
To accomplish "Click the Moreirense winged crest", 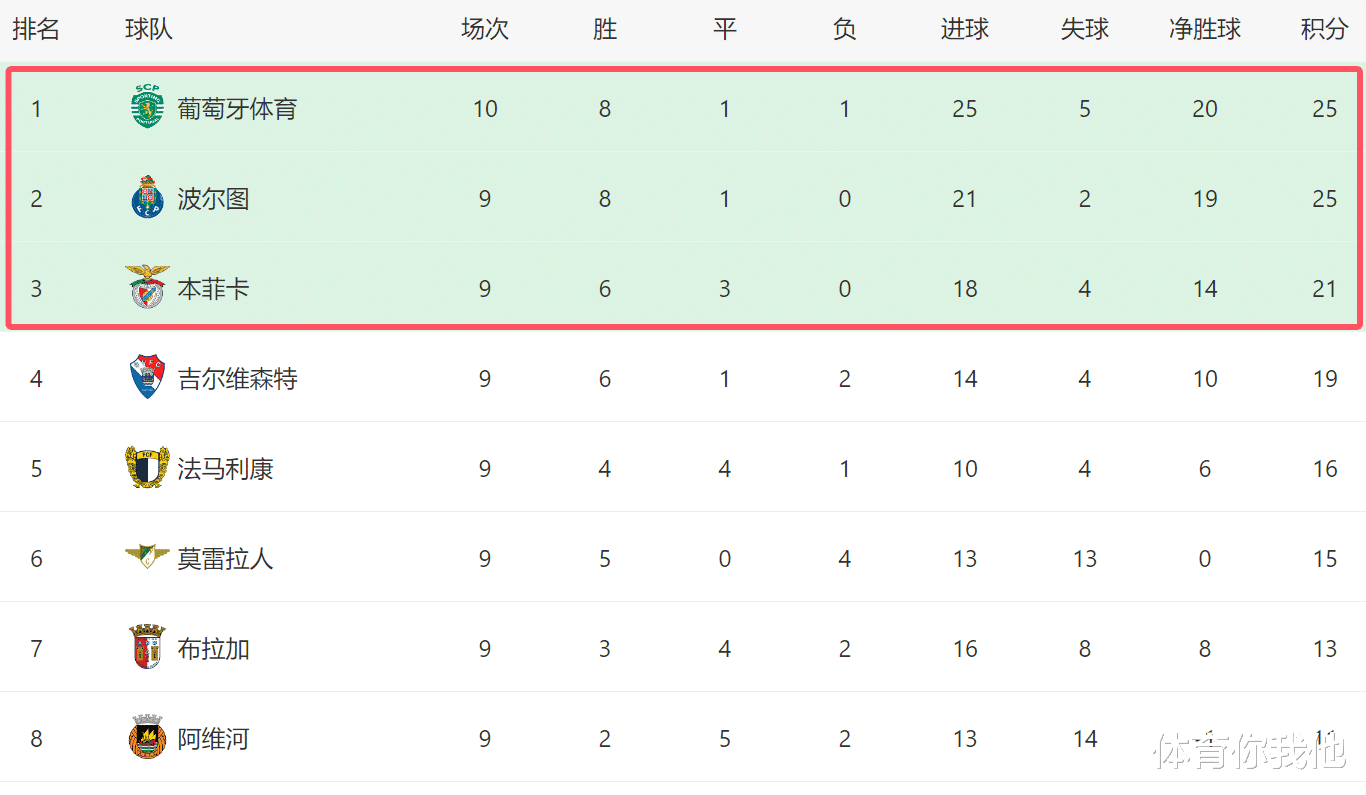I will point(147,557).
